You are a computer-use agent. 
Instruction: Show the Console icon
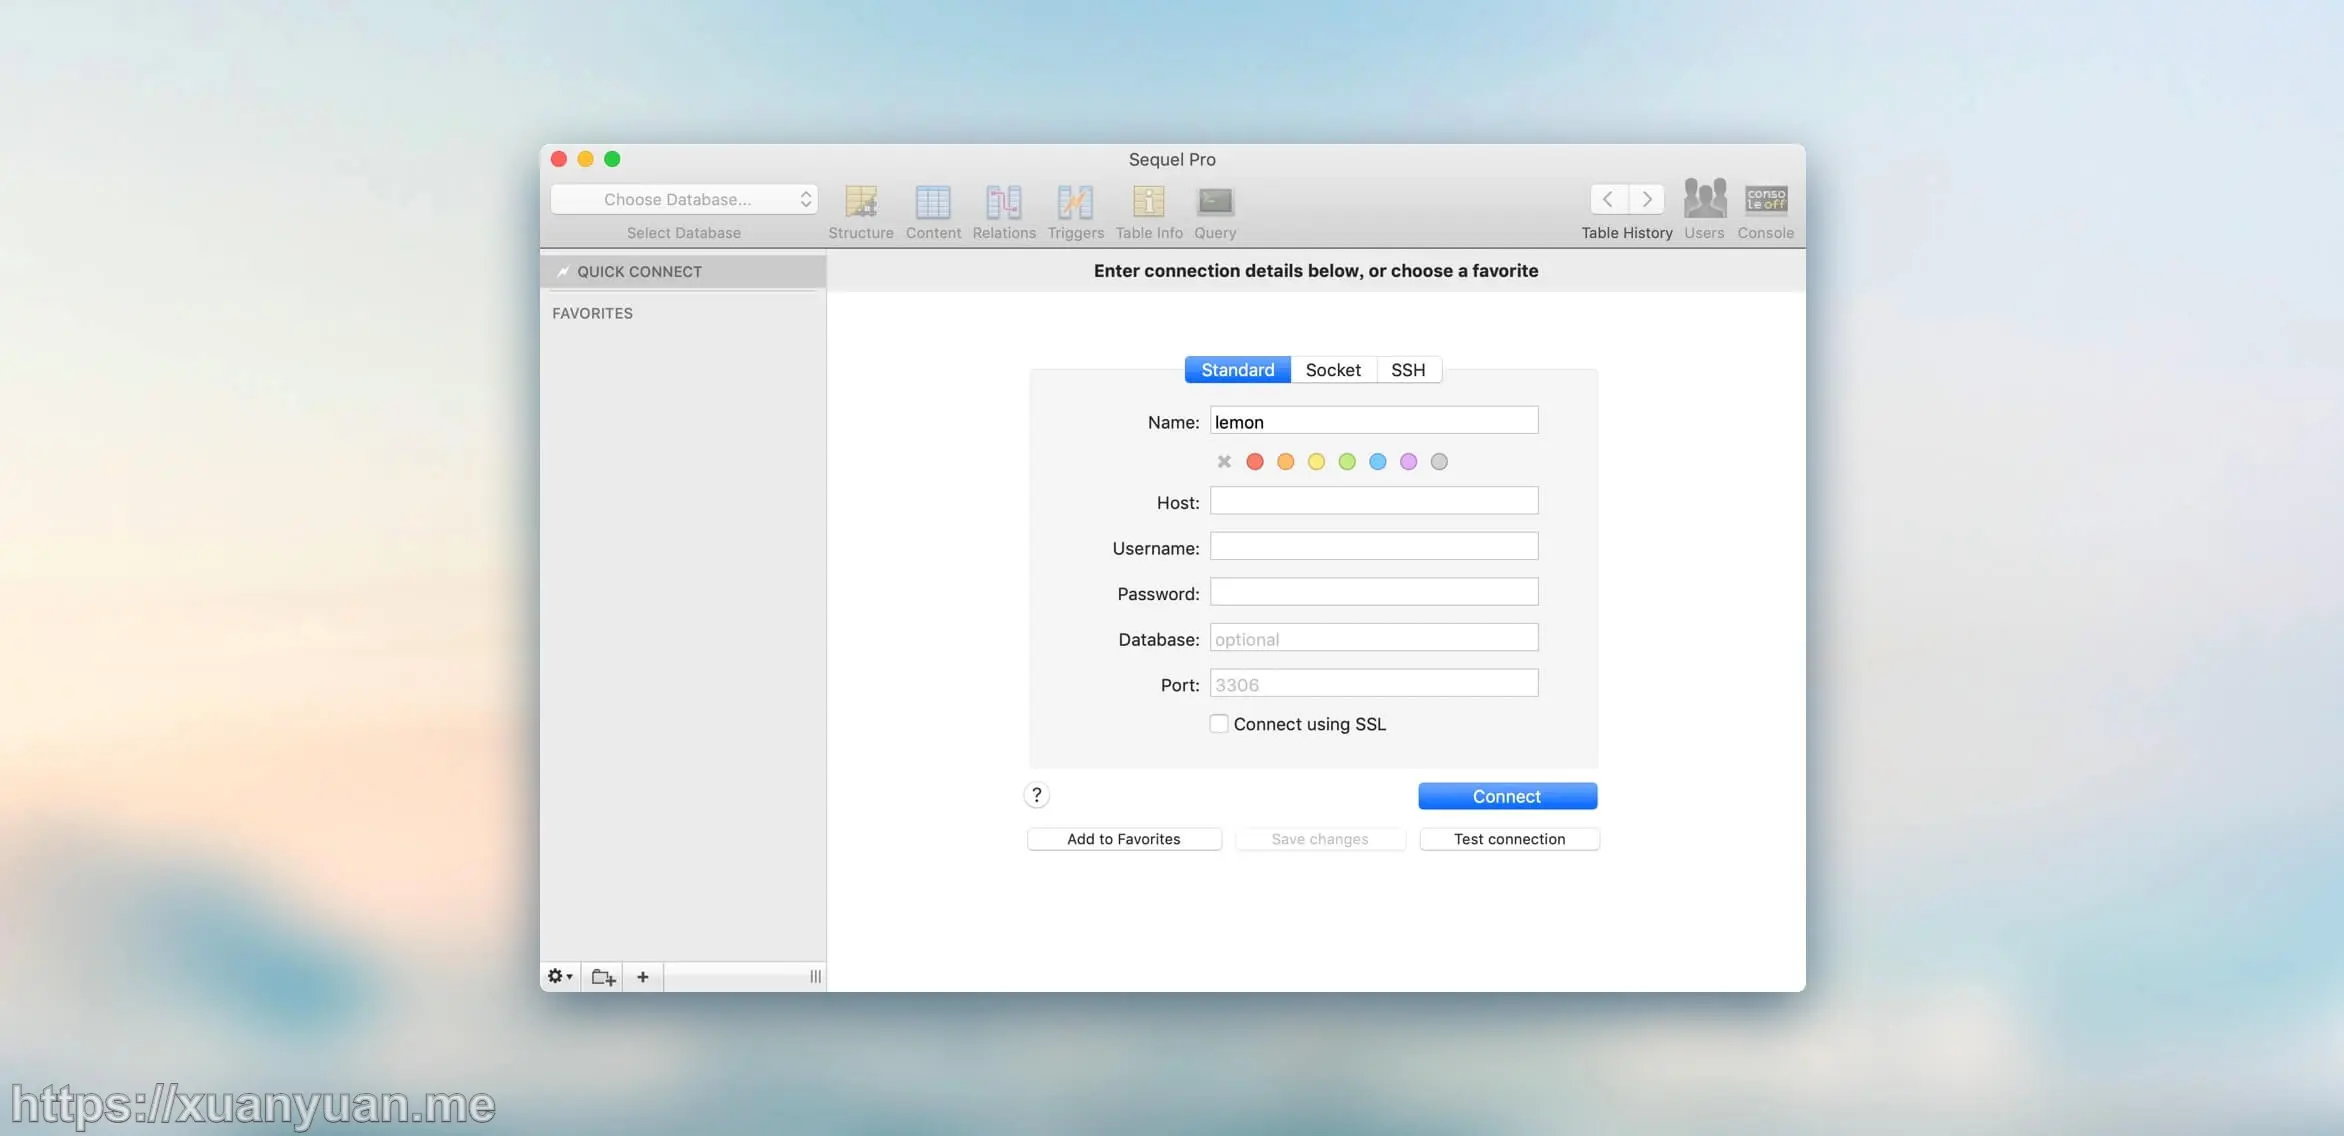[x=1766, y=199]
